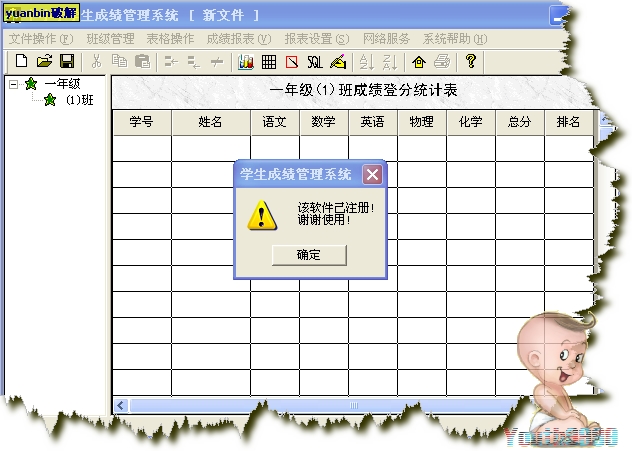Open the bar chart statistics icon
632x451 pixels.
246,62
